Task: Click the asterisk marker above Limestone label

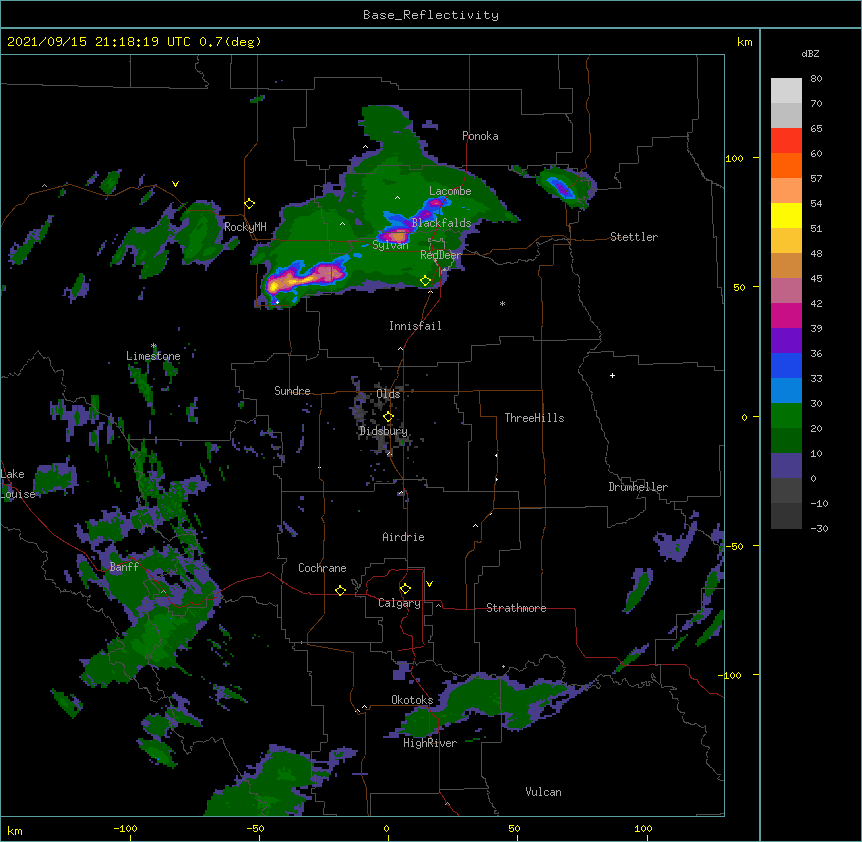Action: tap(153, 346)
